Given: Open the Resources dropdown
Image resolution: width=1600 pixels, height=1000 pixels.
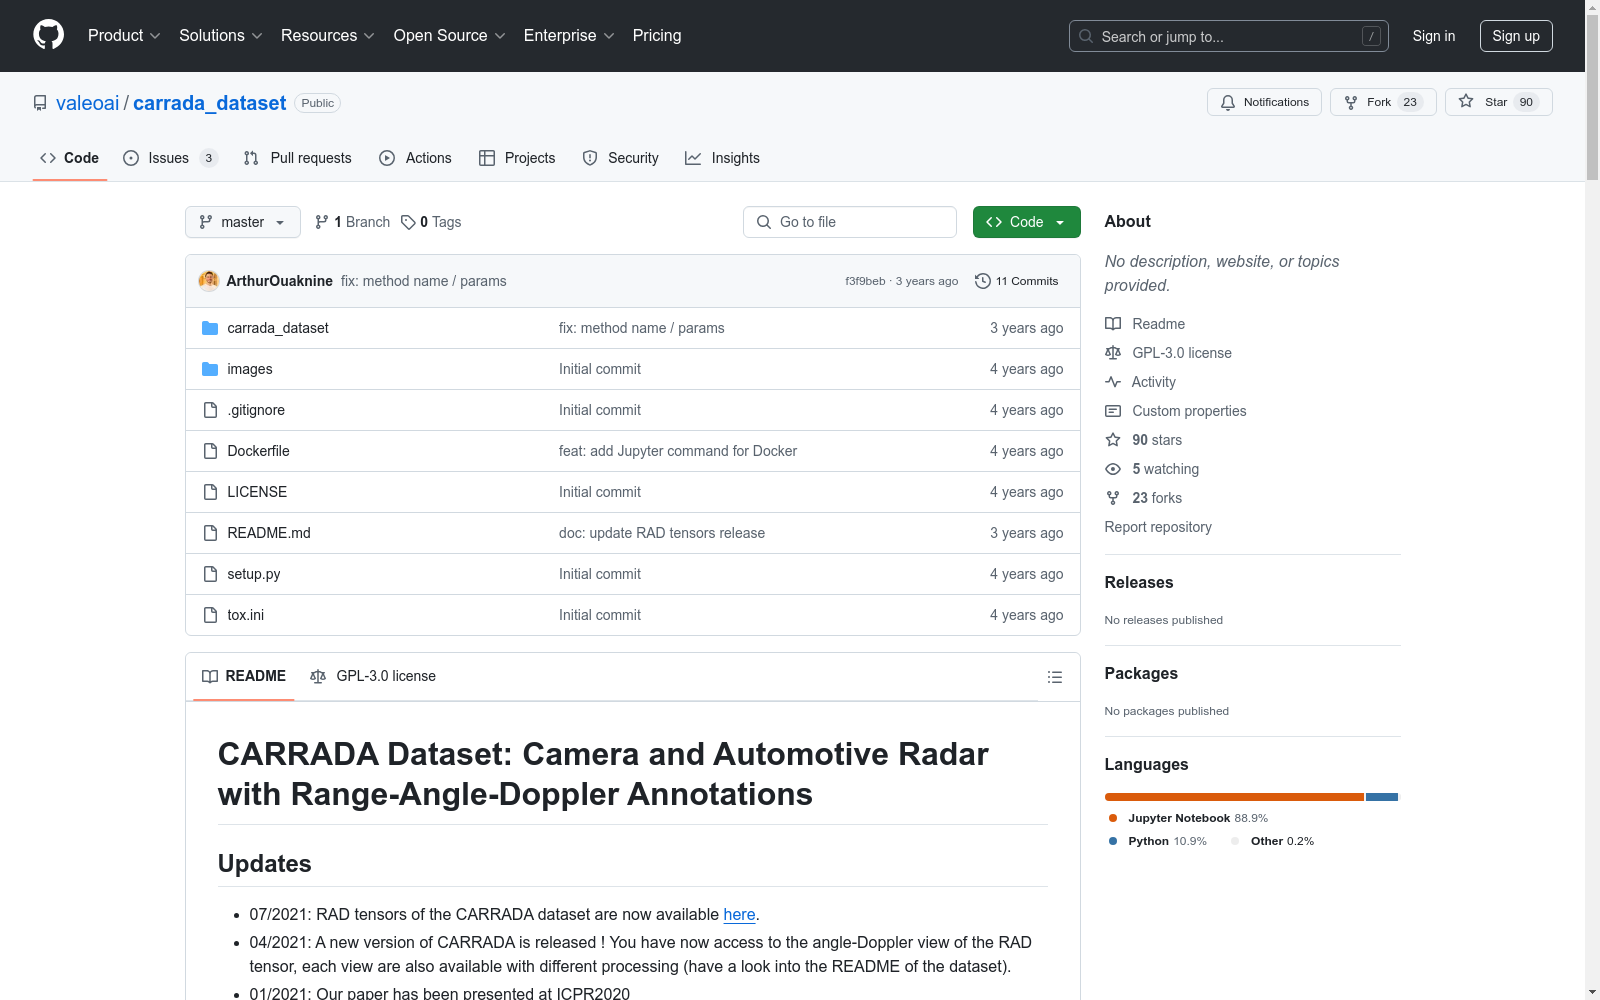Looking at the screenshot, I should pyautogui.click(x=328, y=36).
